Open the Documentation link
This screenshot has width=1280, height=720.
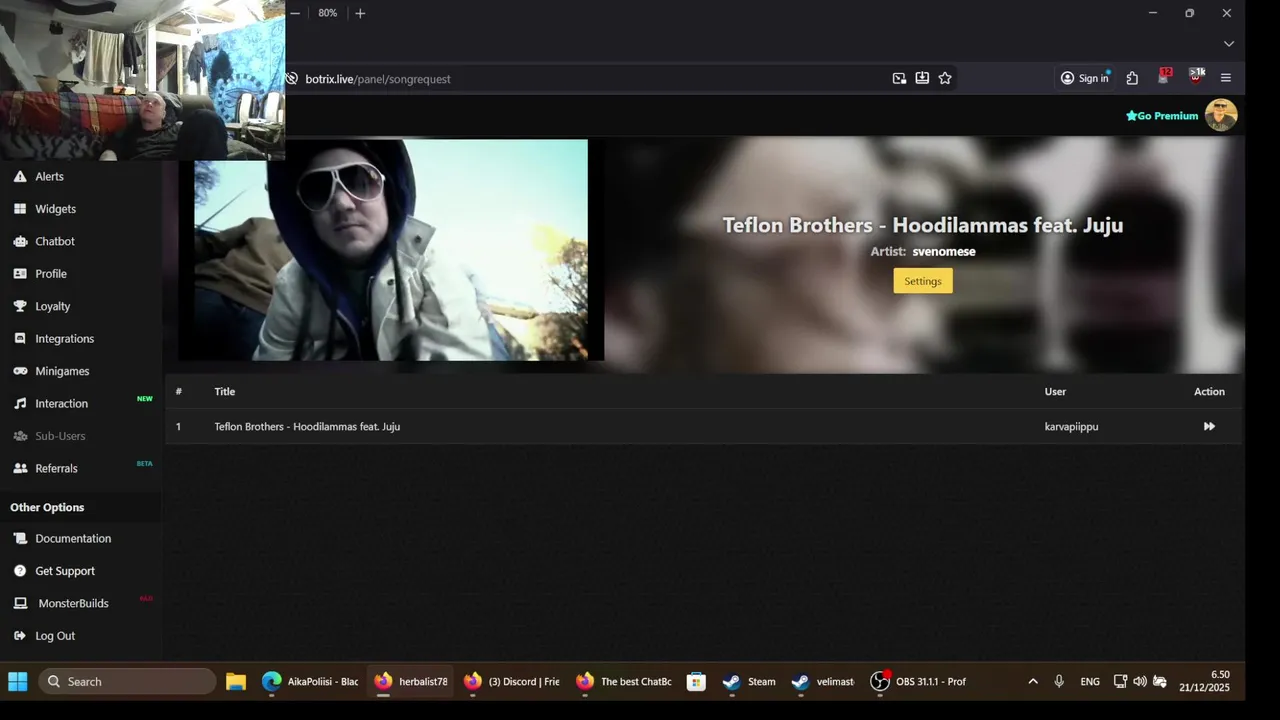(x=73, y=538)
